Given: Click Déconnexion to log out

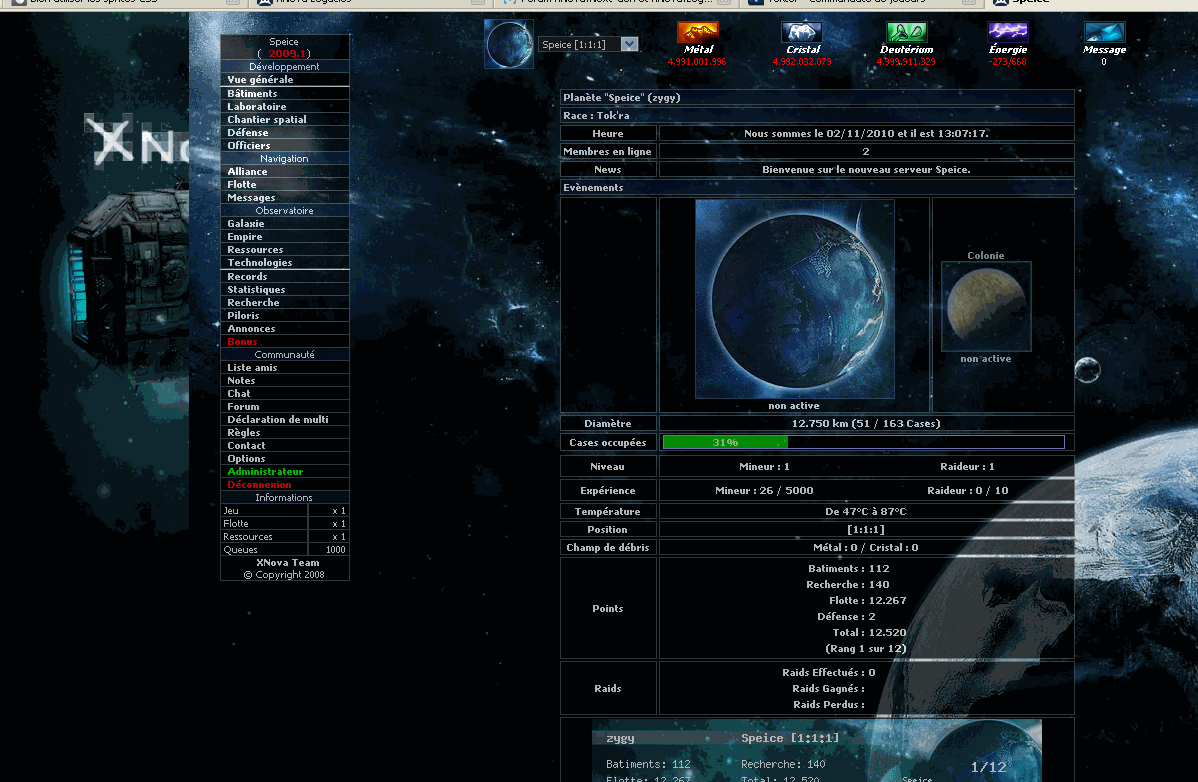Looking at the screenshot, I should pos(259,484).
